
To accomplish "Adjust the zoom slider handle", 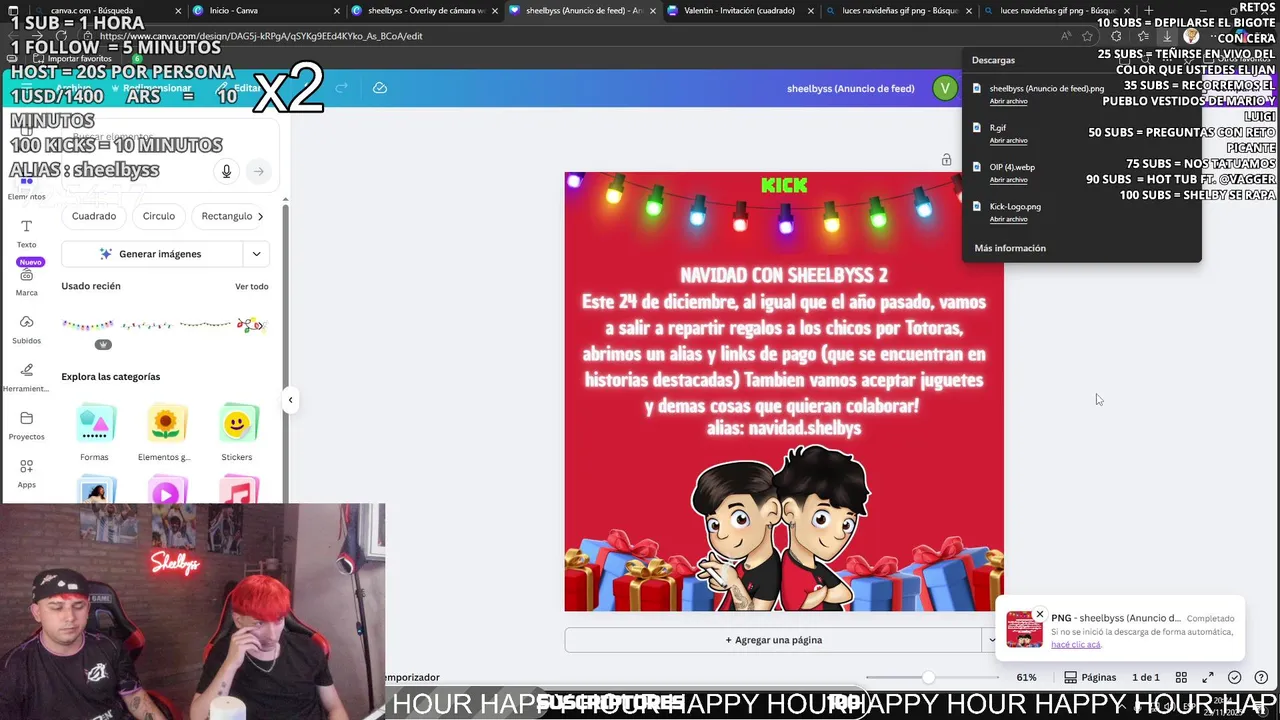I will tap(929, 677).
